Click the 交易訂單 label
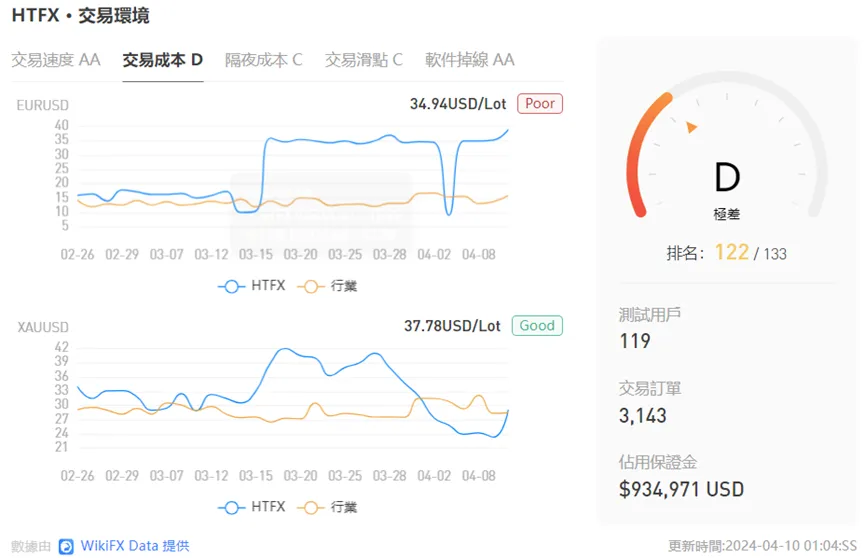The image size is (865, 558). point(650,389)
